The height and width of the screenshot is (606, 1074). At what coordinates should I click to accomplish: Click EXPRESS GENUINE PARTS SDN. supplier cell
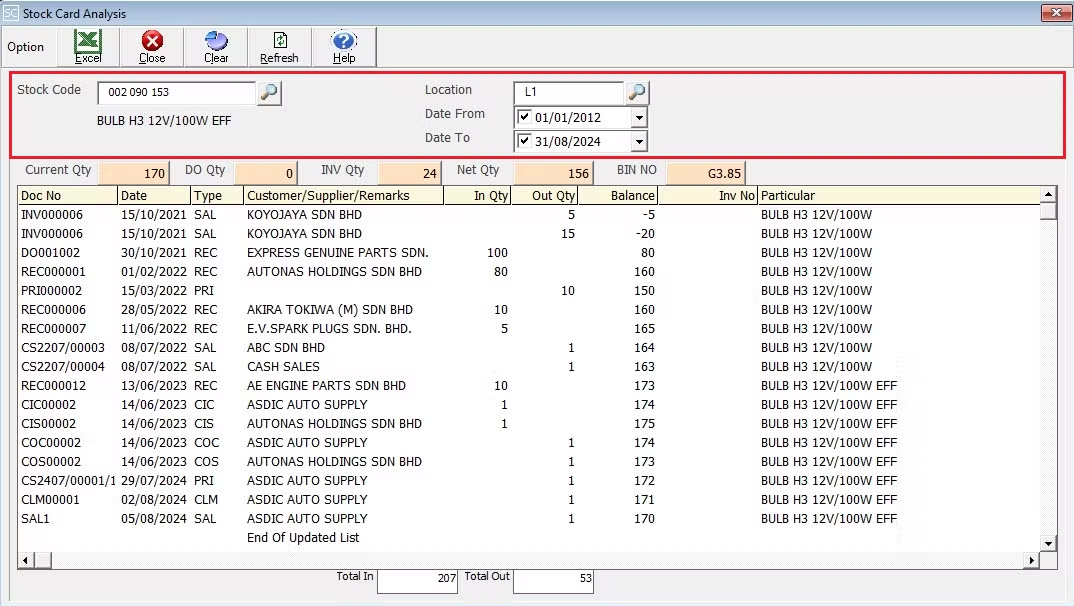point(338,253)
